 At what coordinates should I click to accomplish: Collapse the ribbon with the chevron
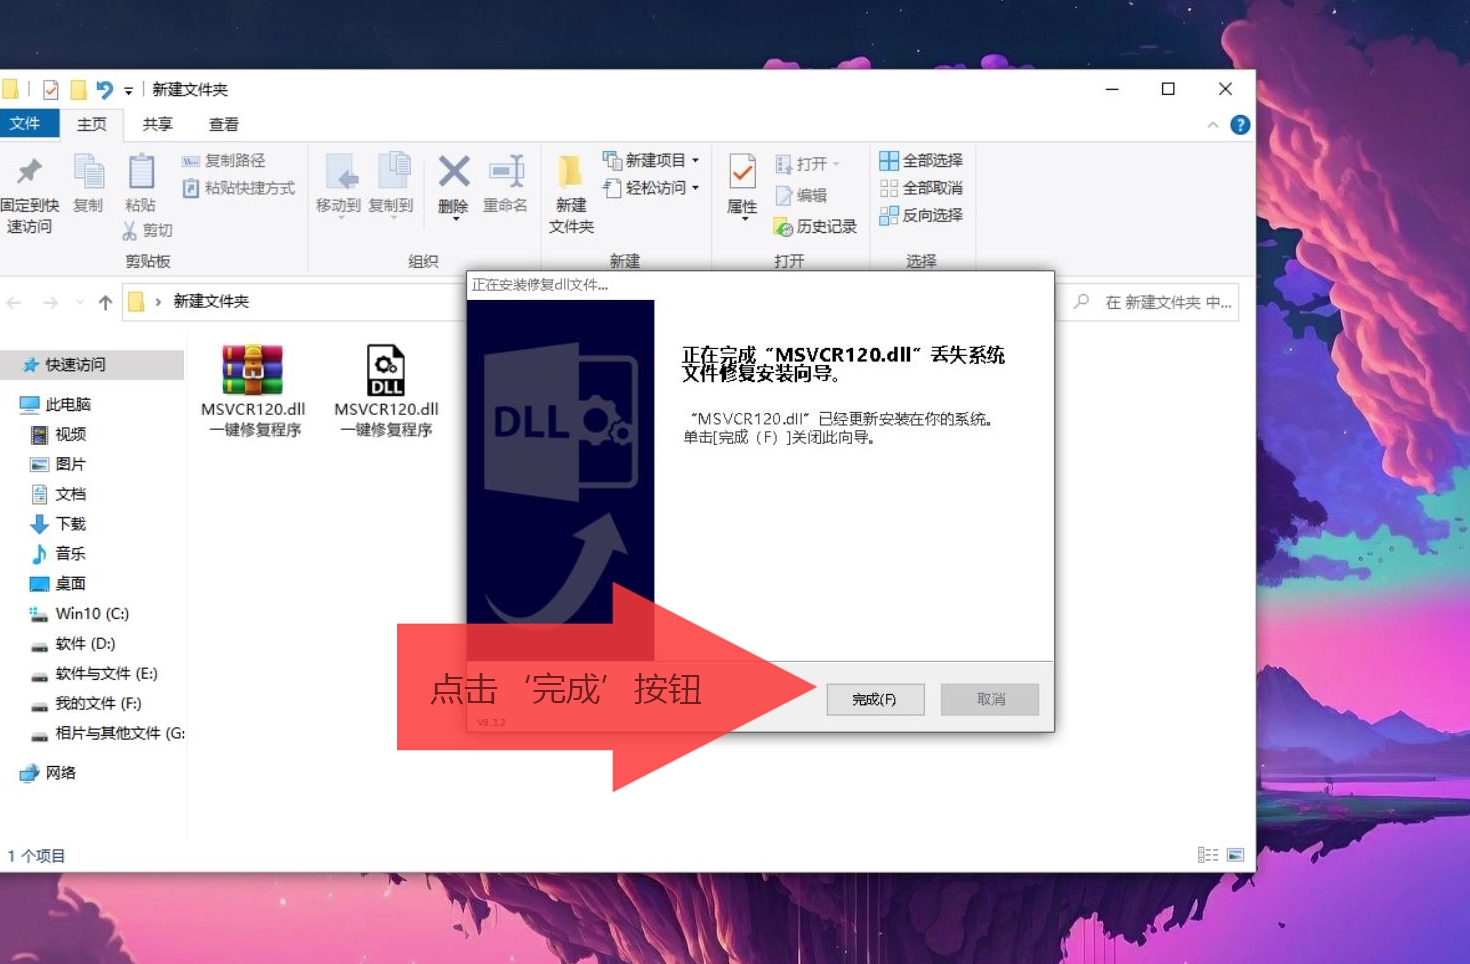pyautogui.click(x=1212, y=125)
